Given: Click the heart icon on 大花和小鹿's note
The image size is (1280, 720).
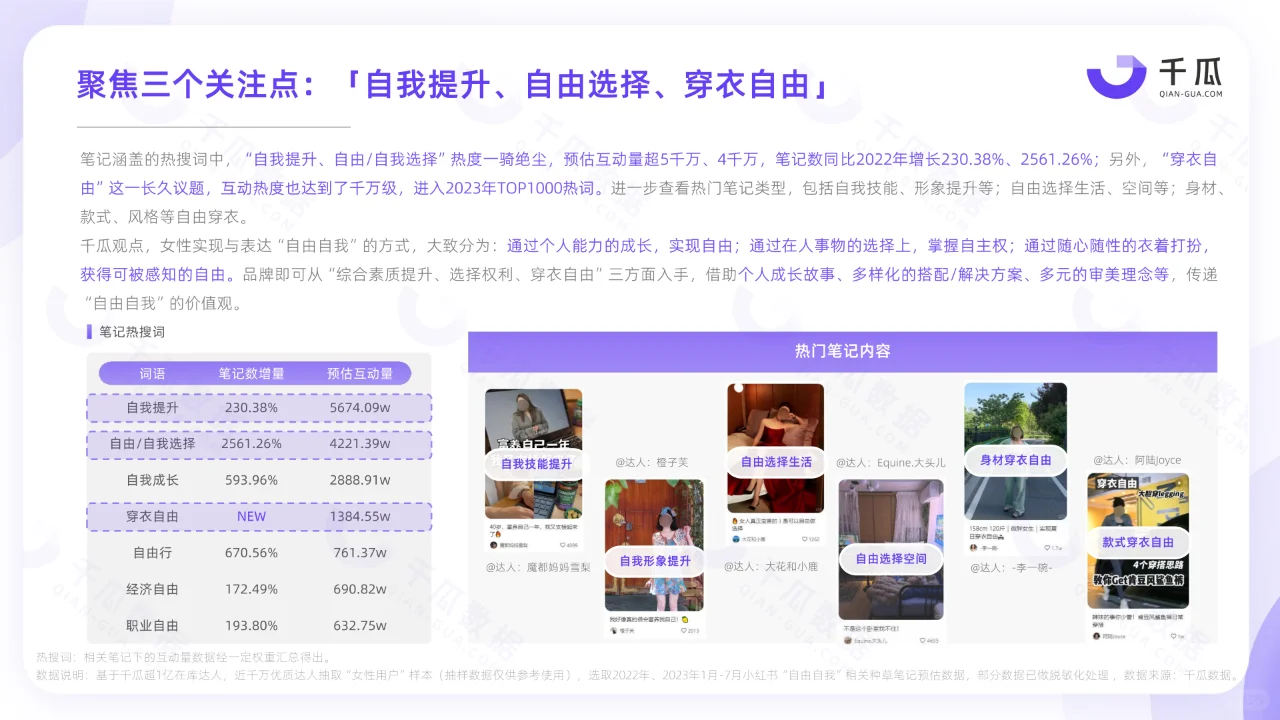Looking at the screenshot, I should click(805, 539).
